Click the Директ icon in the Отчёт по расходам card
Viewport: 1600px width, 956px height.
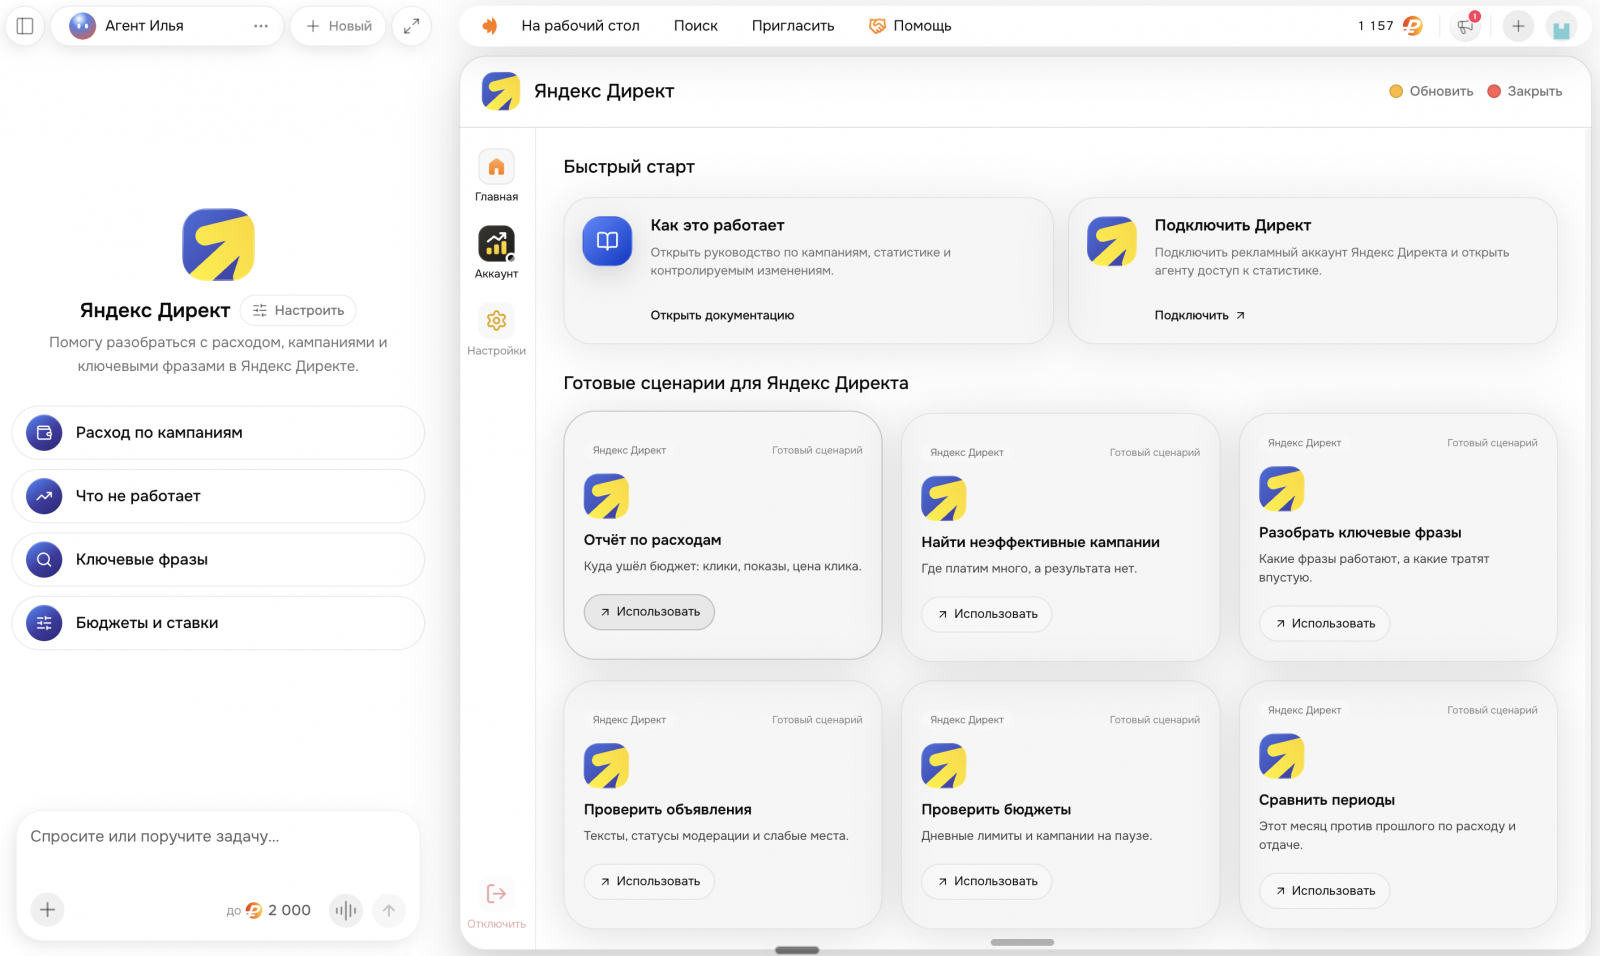pos(606,496)
